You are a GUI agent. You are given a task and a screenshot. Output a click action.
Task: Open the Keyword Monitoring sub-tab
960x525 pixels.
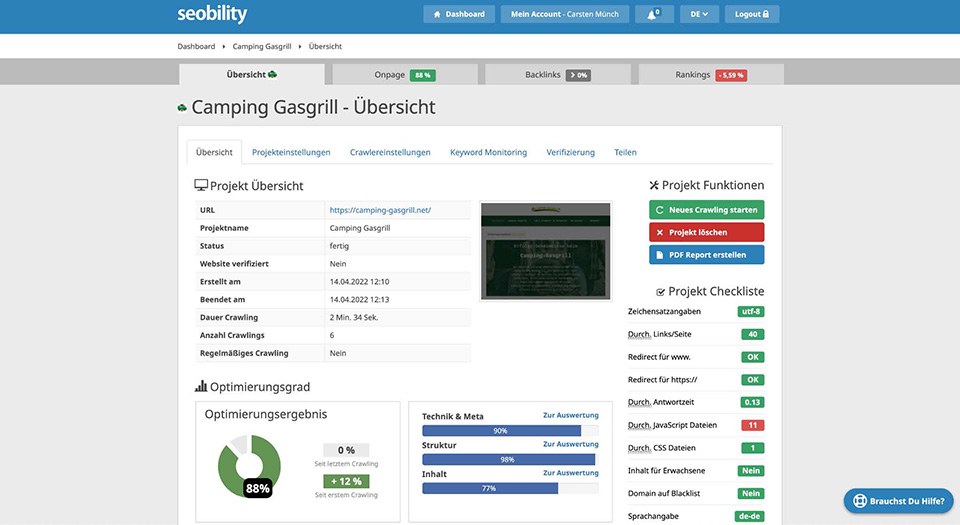coord(488,152)
